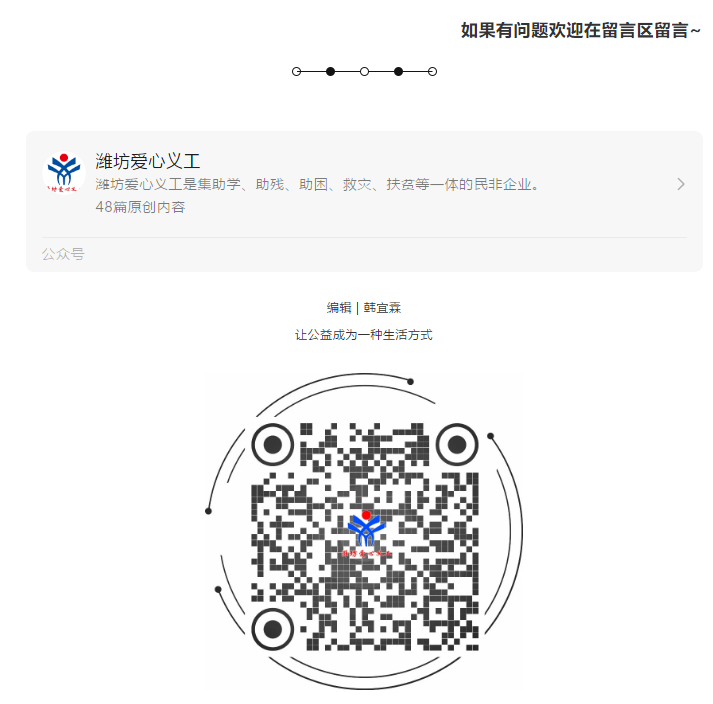The image size is (713, 704).
Task: Open the 潍坊爱心义工 account name title
Action: point(147,161)
